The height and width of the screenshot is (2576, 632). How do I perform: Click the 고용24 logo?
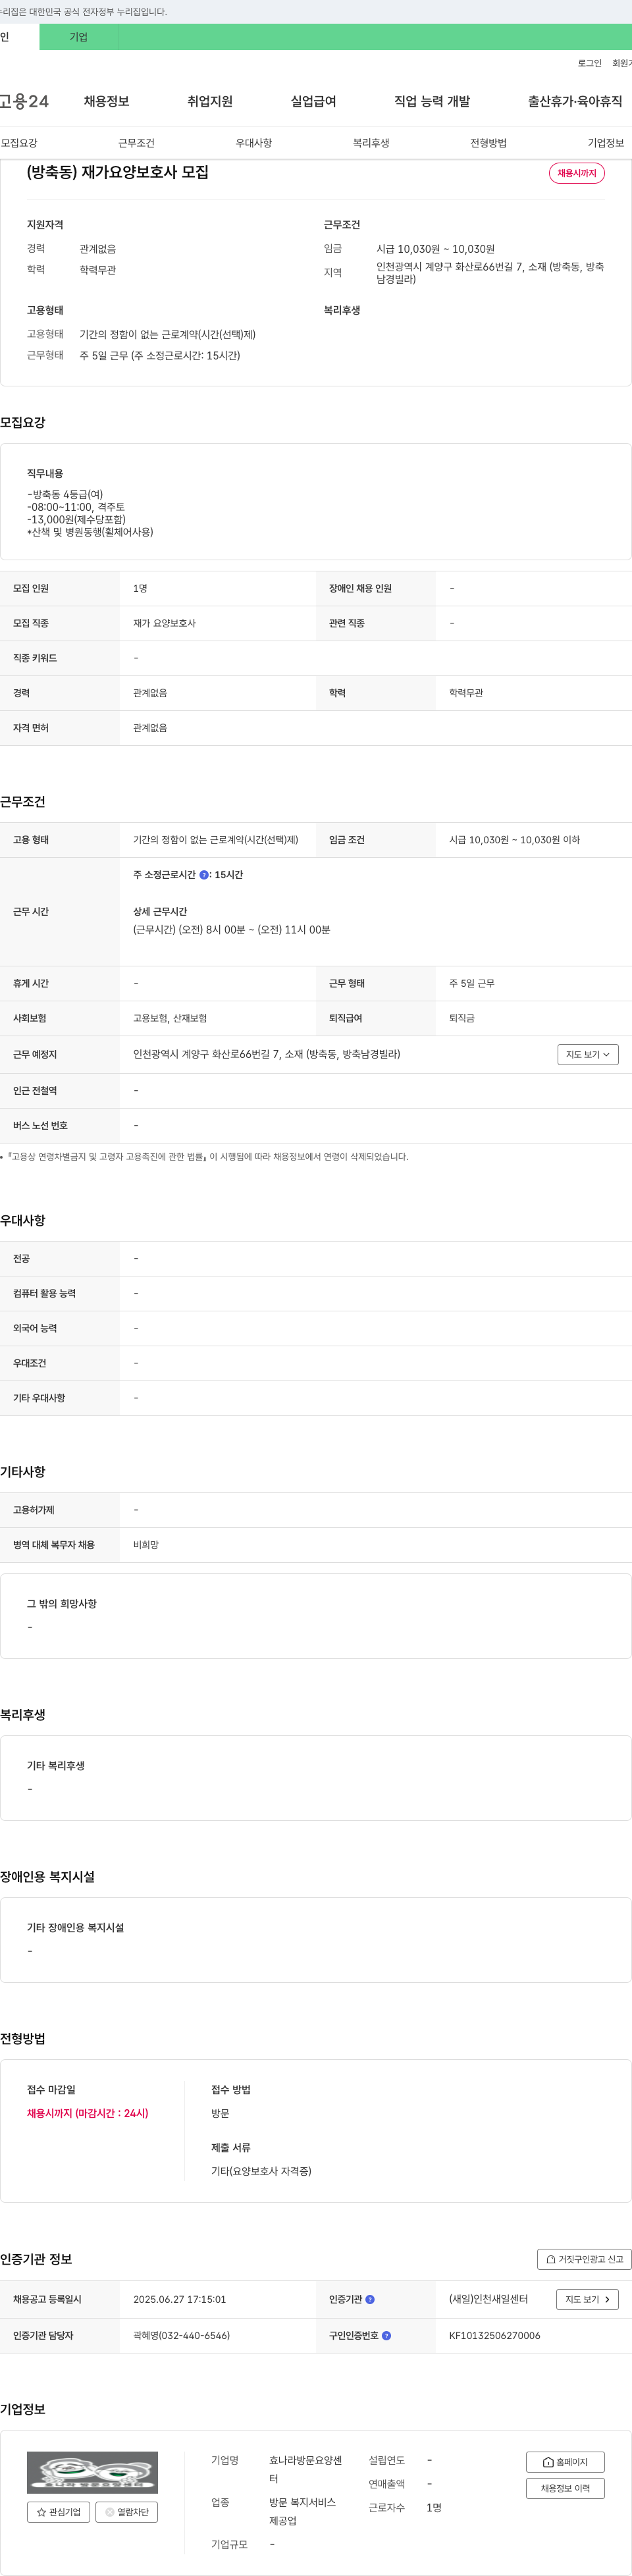24,101
